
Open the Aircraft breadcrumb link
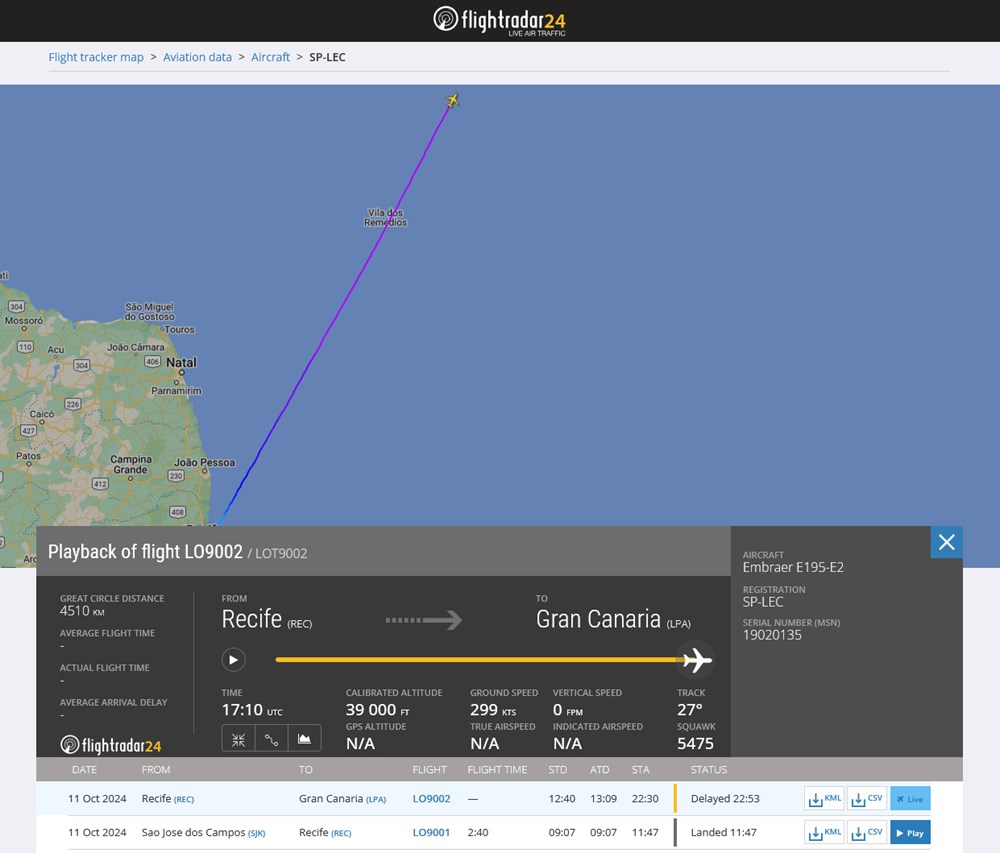pos(270,57)
